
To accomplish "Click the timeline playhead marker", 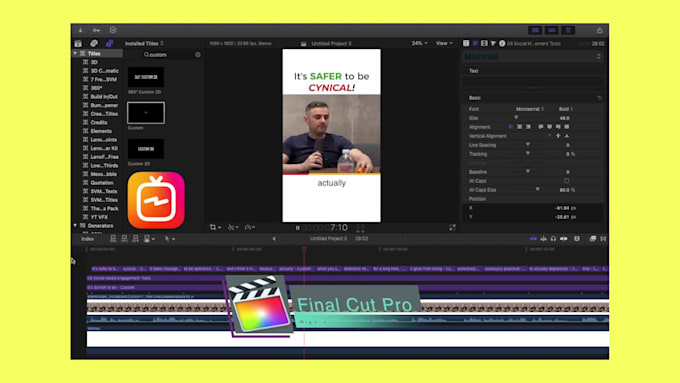I will (304, 249).
